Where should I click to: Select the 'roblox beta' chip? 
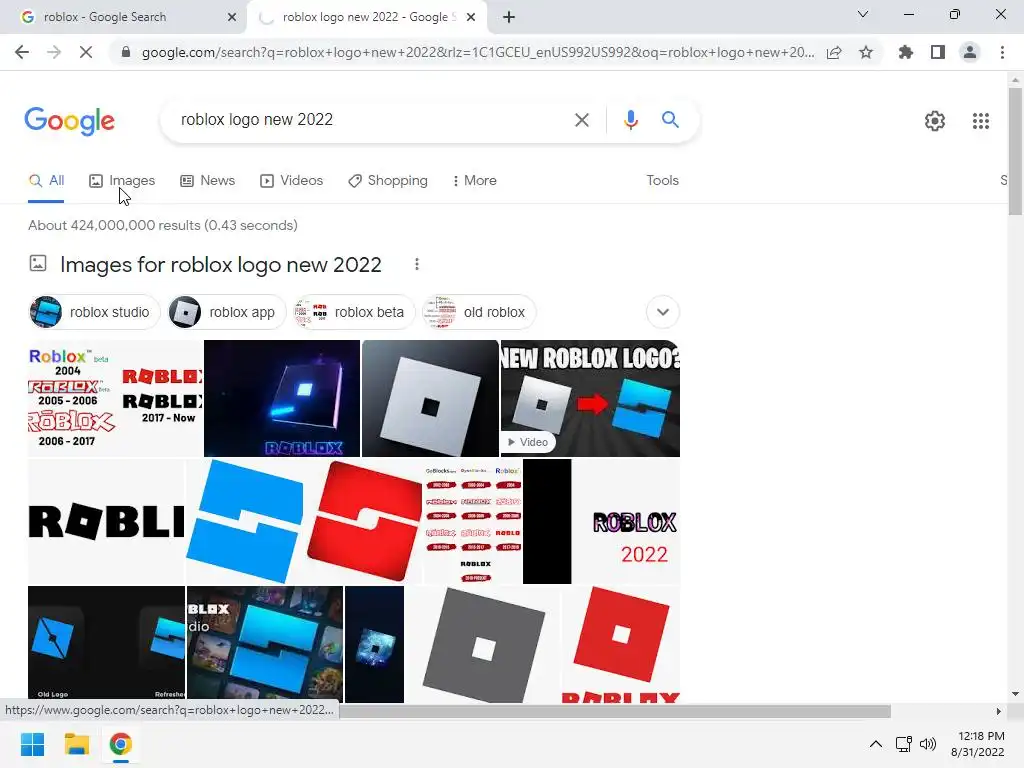[x=354, y=312]
